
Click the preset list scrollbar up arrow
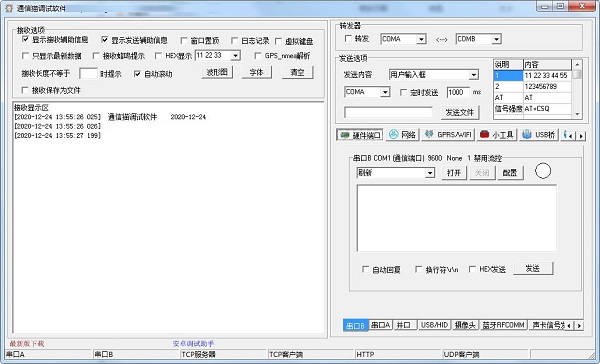(577, 64)
